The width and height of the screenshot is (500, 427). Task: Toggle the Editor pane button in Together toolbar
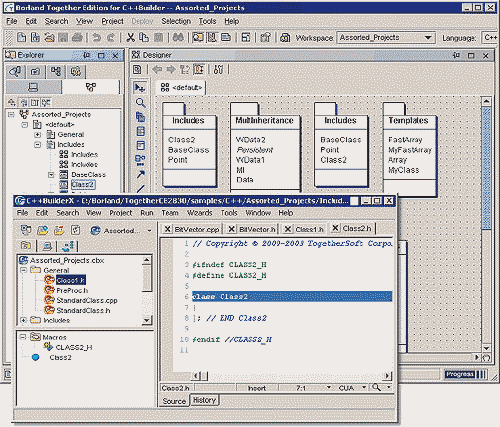[226, 37]
